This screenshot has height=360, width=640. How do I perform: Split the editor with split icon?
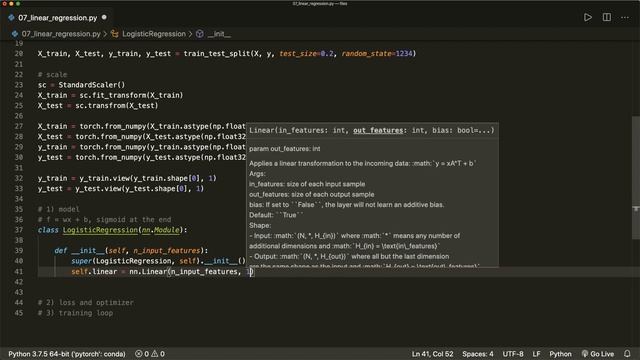click(607, 18)
